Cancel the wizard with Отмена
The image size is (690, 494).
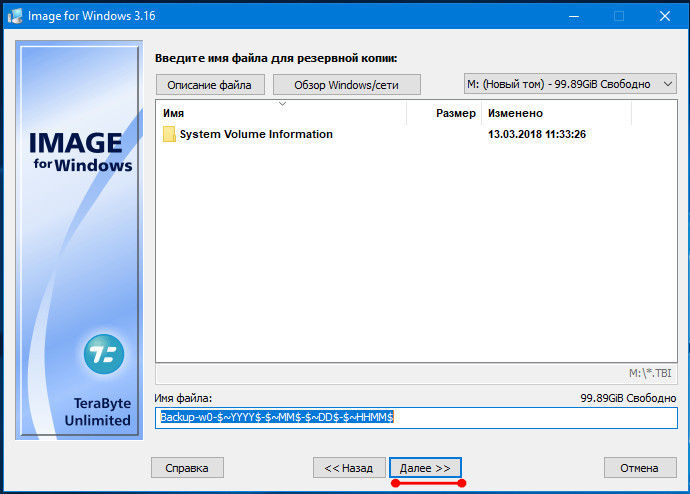(x=640, y=468)
